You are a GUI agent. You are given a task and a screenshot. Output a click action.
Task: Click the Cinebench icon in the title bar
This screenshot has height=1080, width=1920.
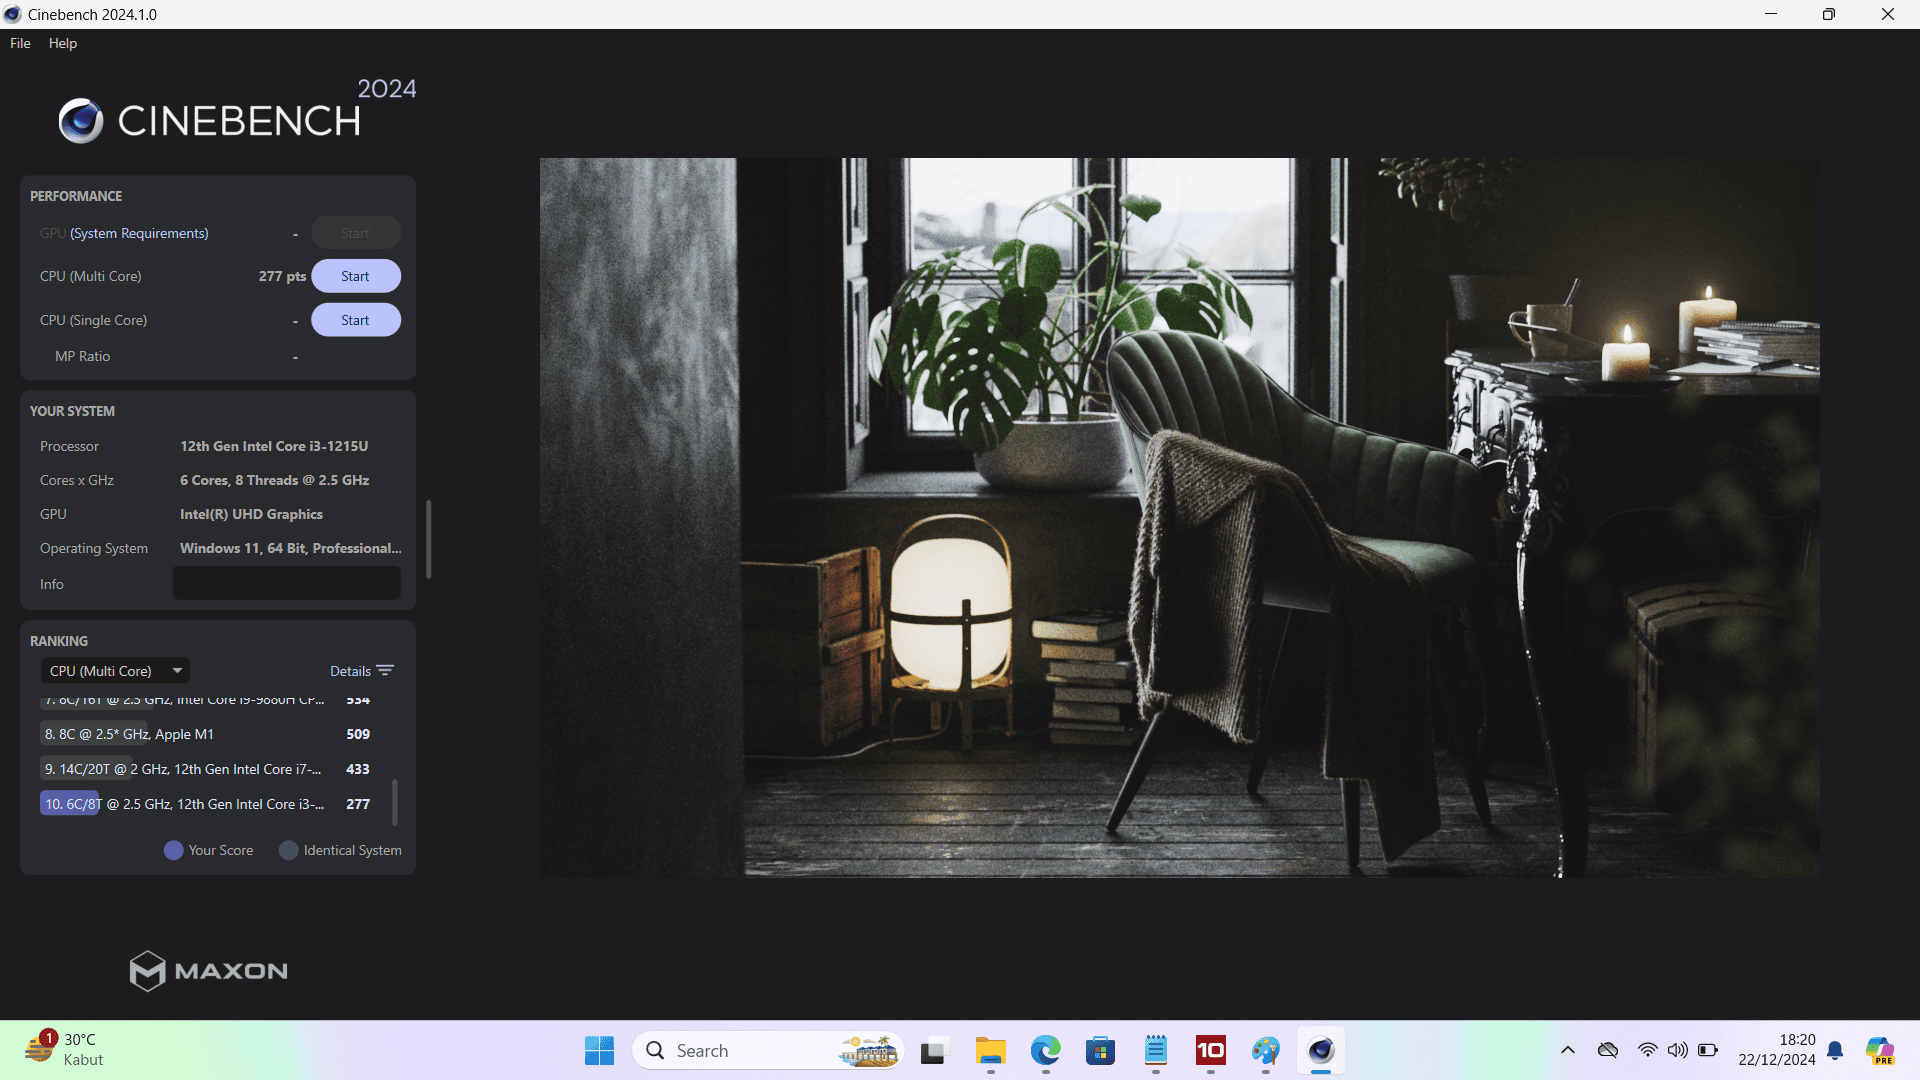(12, 14)
